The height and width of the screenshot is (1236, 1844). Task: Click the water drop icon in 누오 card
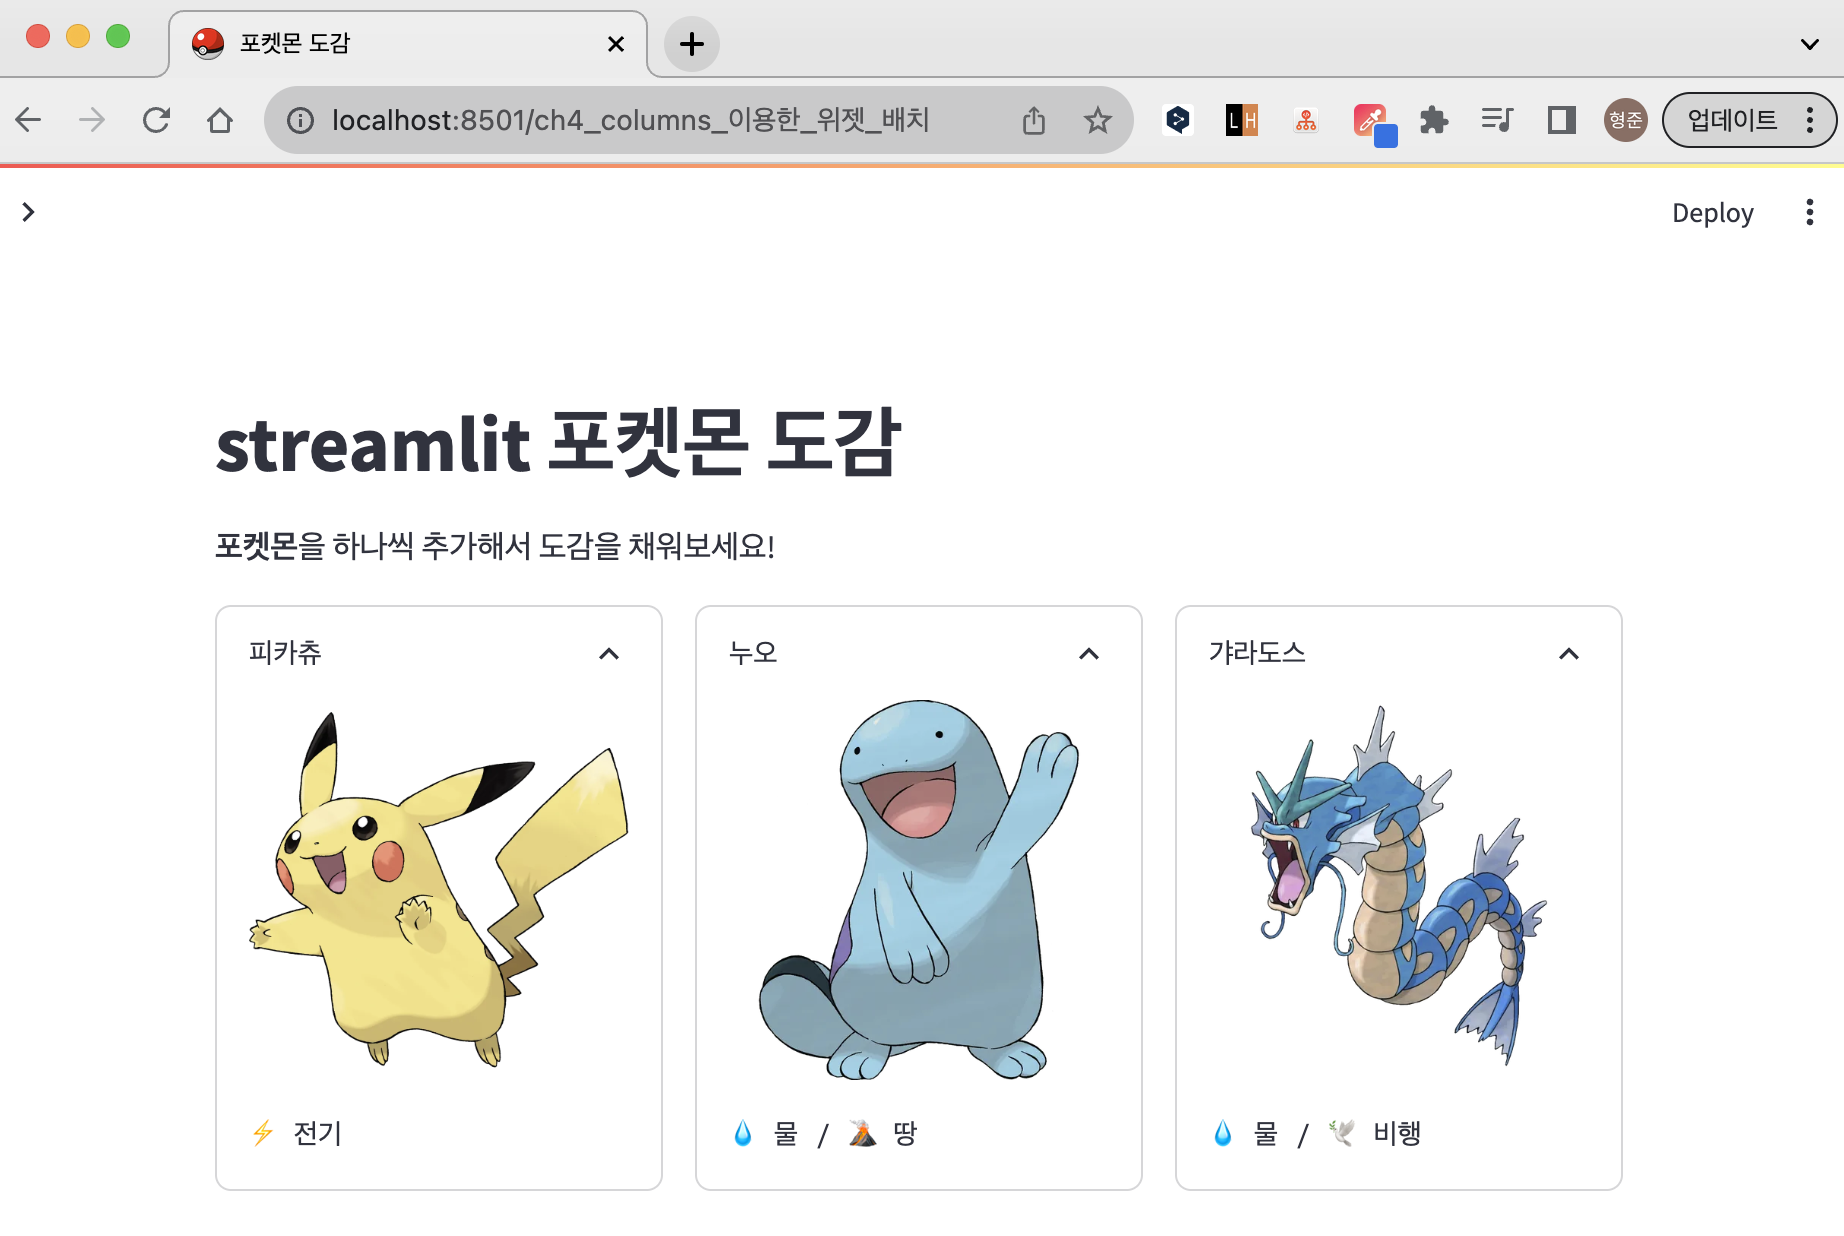pyautogui.click(x=743, y=1133)
